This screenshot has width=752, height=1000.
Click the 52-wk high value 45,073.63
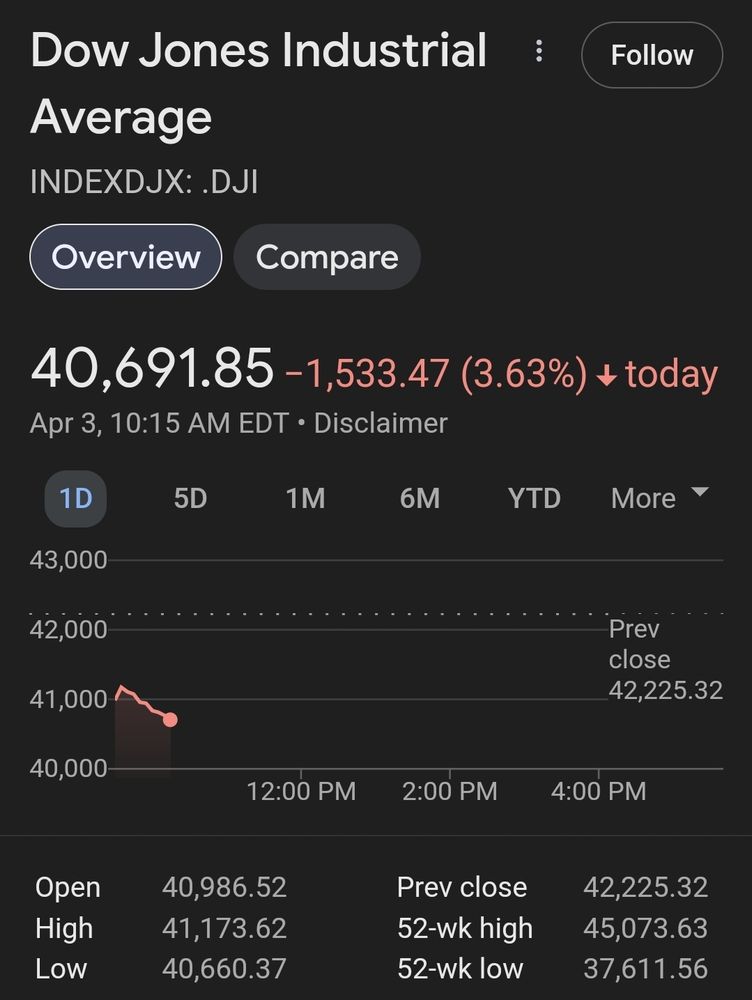(x=645, y=929)
